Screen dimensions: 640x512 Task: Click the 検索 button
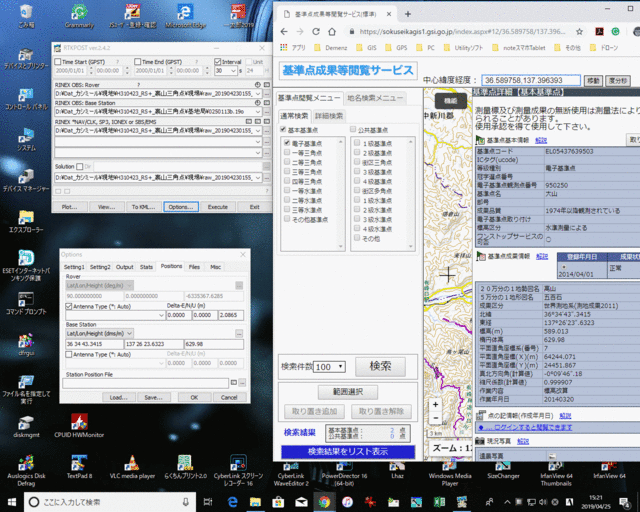click(380, 366)
